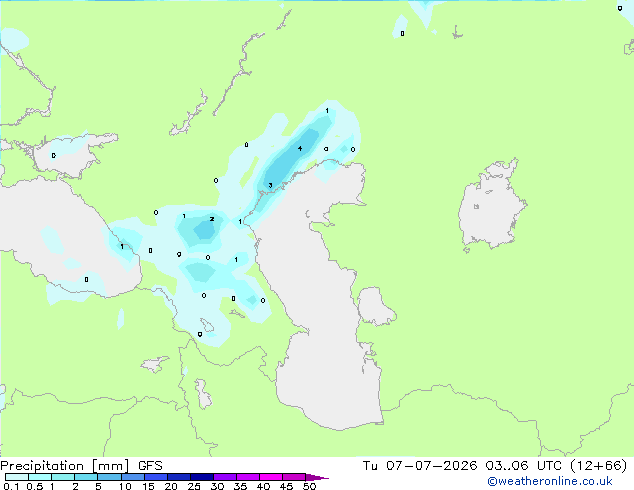Click the '10' legend scale label

coord(125,486)
